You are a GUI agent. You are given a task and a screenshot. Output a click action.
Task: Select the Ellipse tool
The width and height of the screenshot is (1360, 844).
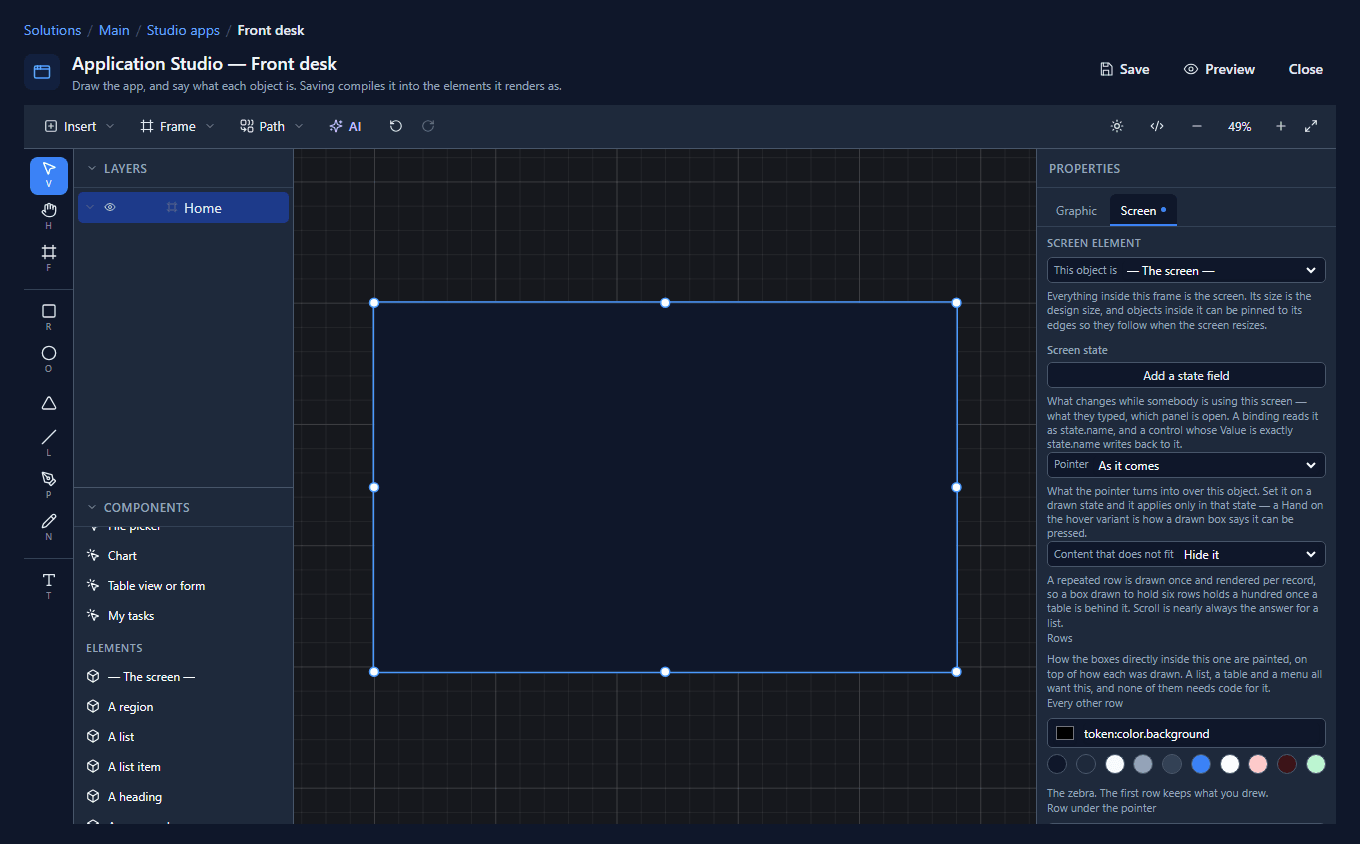49,359
